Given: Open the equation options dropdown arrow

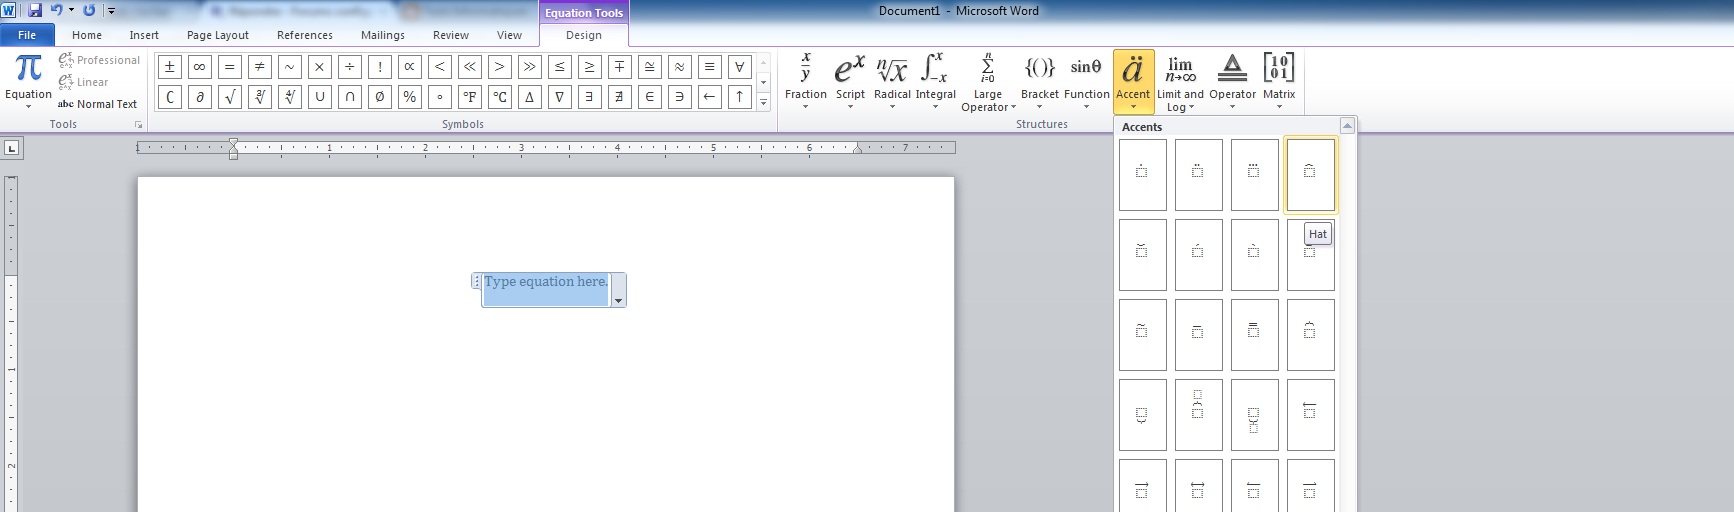Looking at the screenshot, I should click(618, 300).
